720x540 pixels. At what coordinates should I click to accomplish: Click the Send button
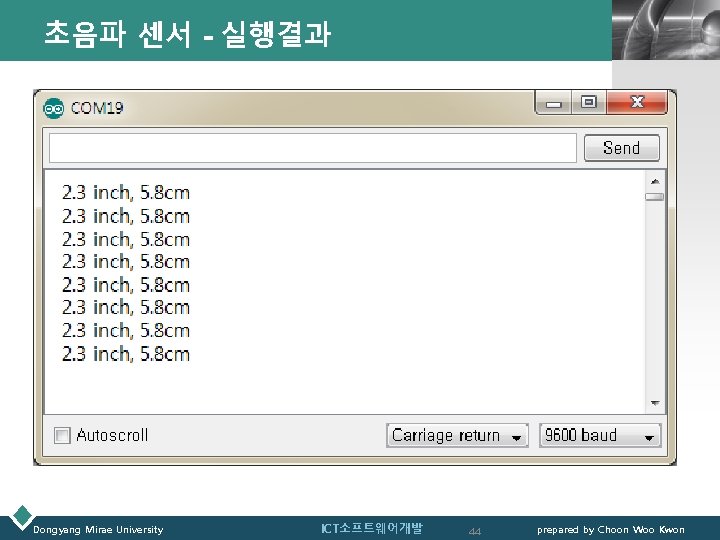(622, 148)
